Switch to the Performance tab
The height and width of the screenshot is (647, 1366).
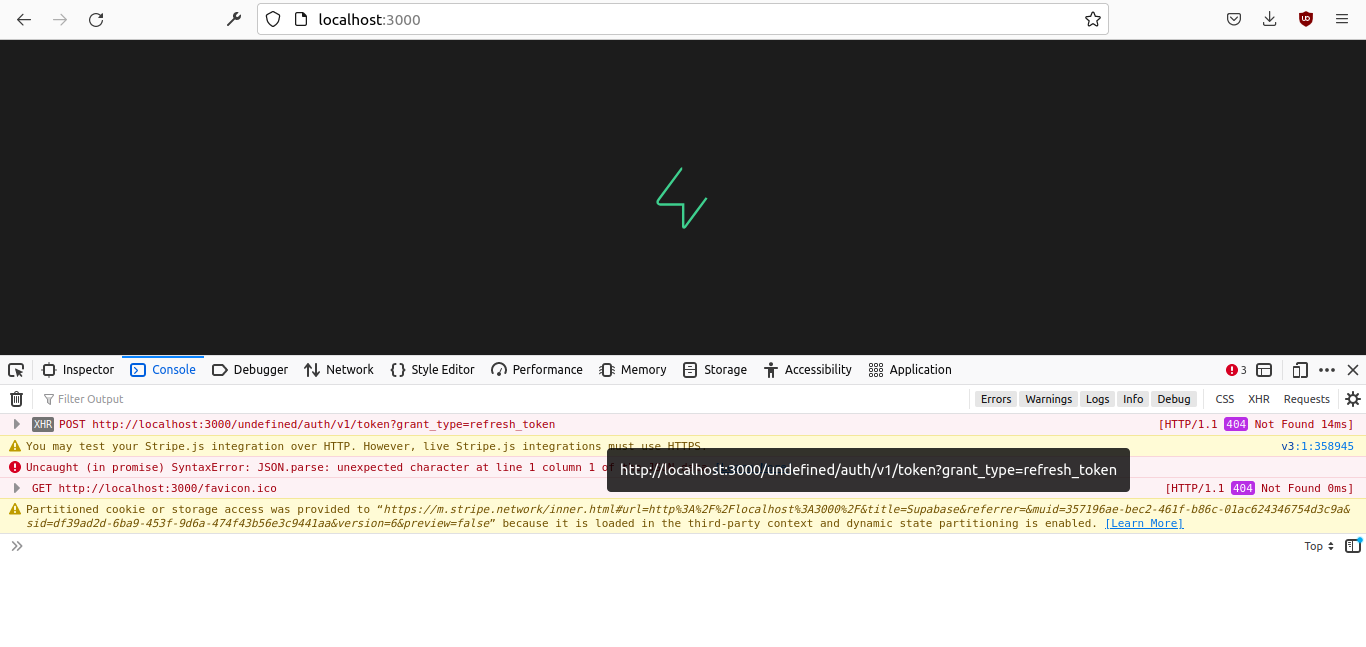537,370
